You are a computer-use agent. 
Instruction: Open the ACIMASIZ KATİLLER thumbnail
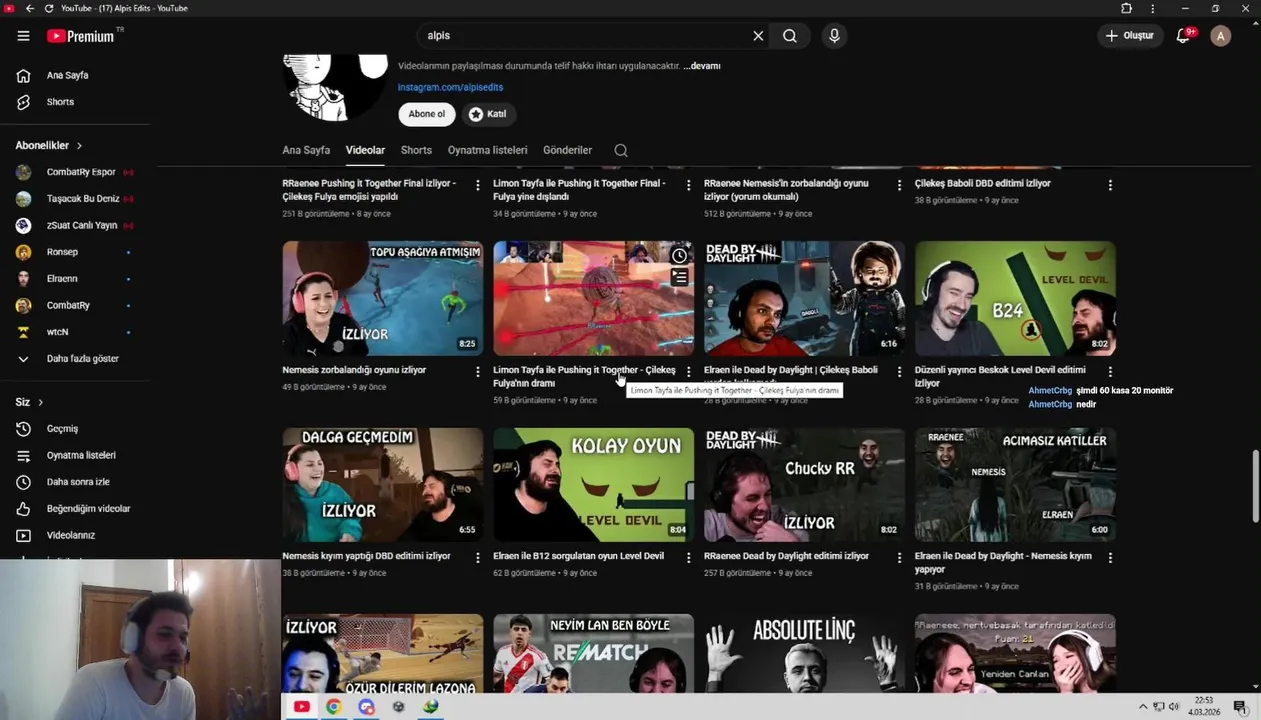pyautogui.click(x=1015, y=485)
